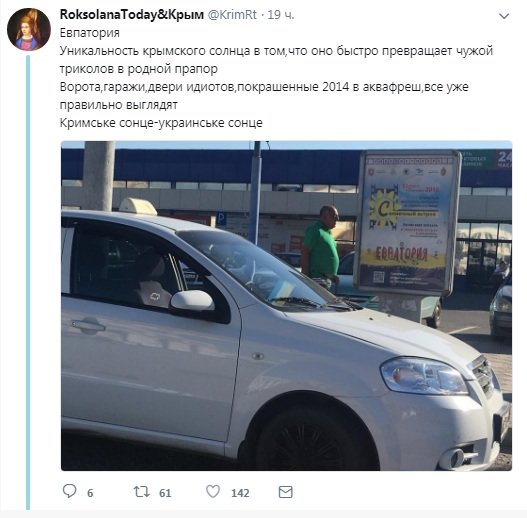This screenshot has height=518, width=527.
Task: Expand the tweet options chevron menu
Action: 504,16
